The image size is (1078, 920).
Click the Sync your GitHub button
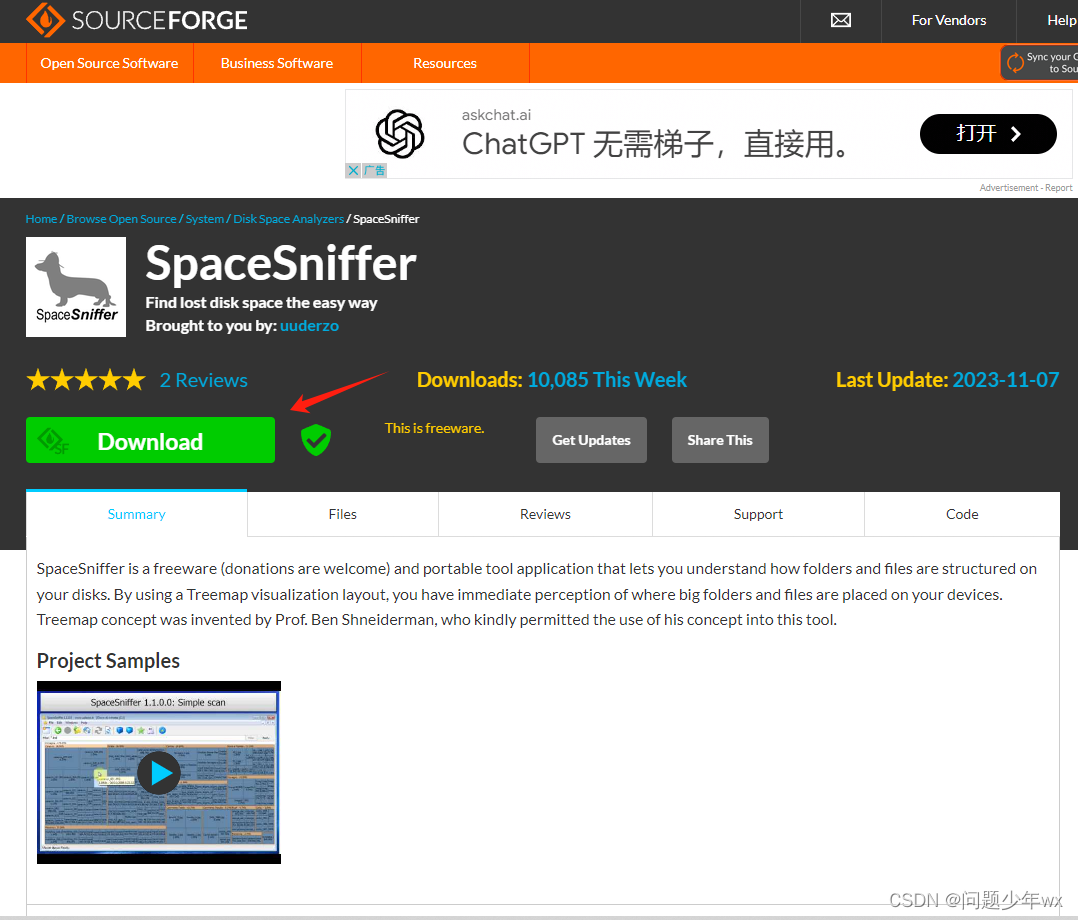(1040, 63)
